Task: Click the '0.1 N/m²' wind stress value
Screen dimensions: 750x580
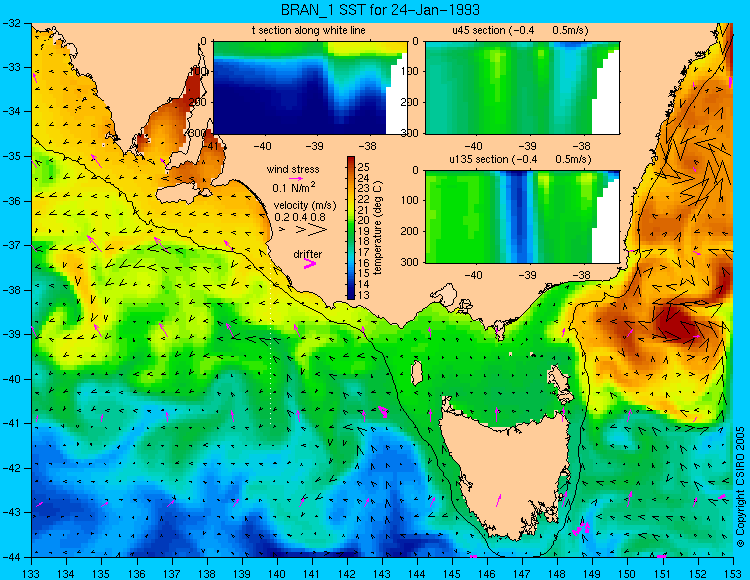Action: coord(294,187)
